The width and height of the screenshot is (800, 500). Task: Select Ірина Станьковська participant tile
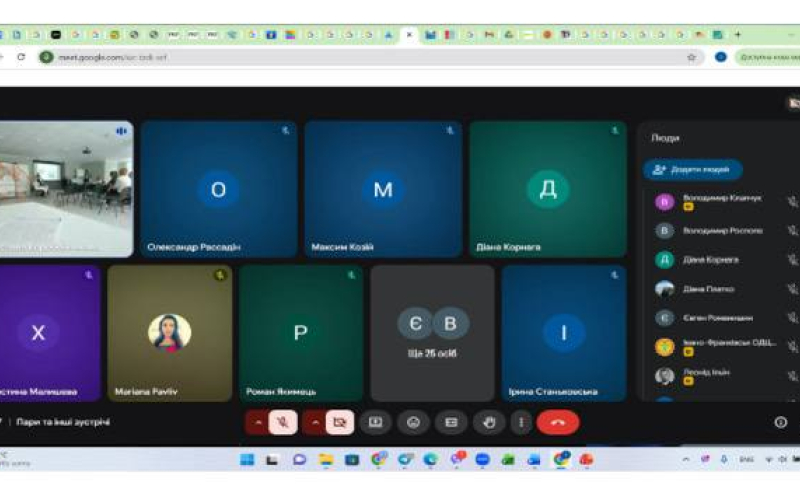pyautogui.click(x=564, y=333)
